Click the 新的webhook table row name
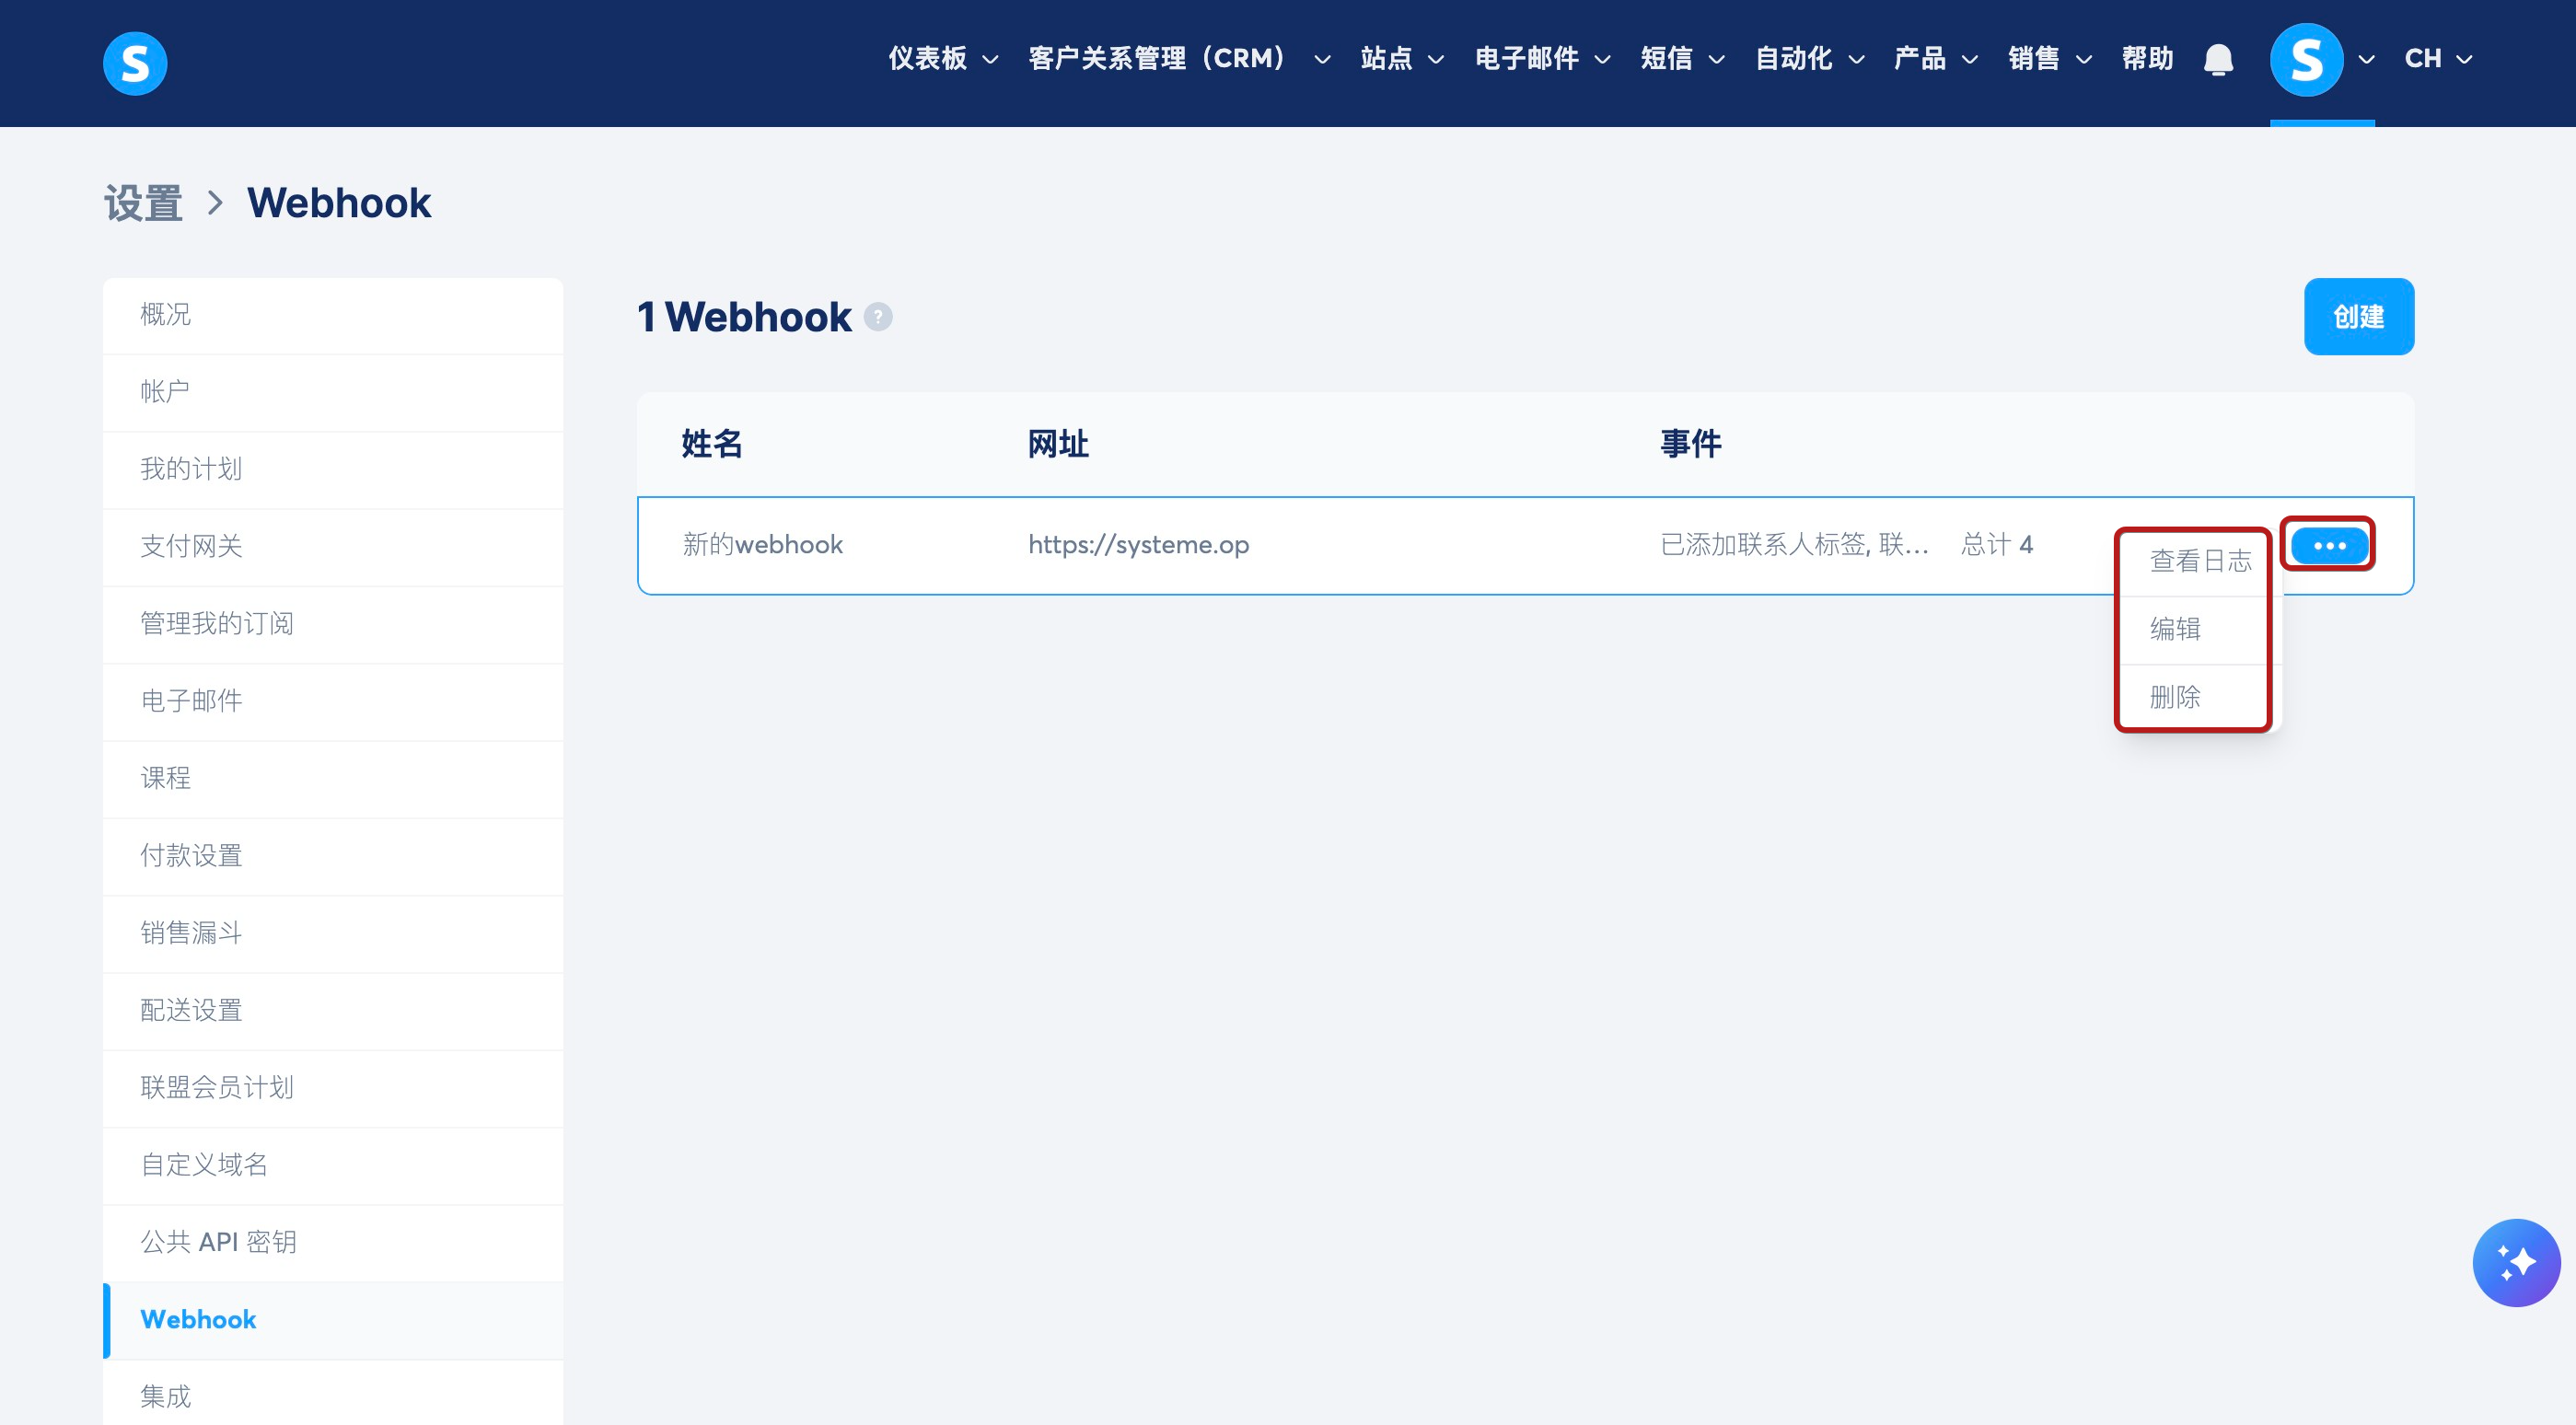The image size is (2576, 1425). pos(762,545)
